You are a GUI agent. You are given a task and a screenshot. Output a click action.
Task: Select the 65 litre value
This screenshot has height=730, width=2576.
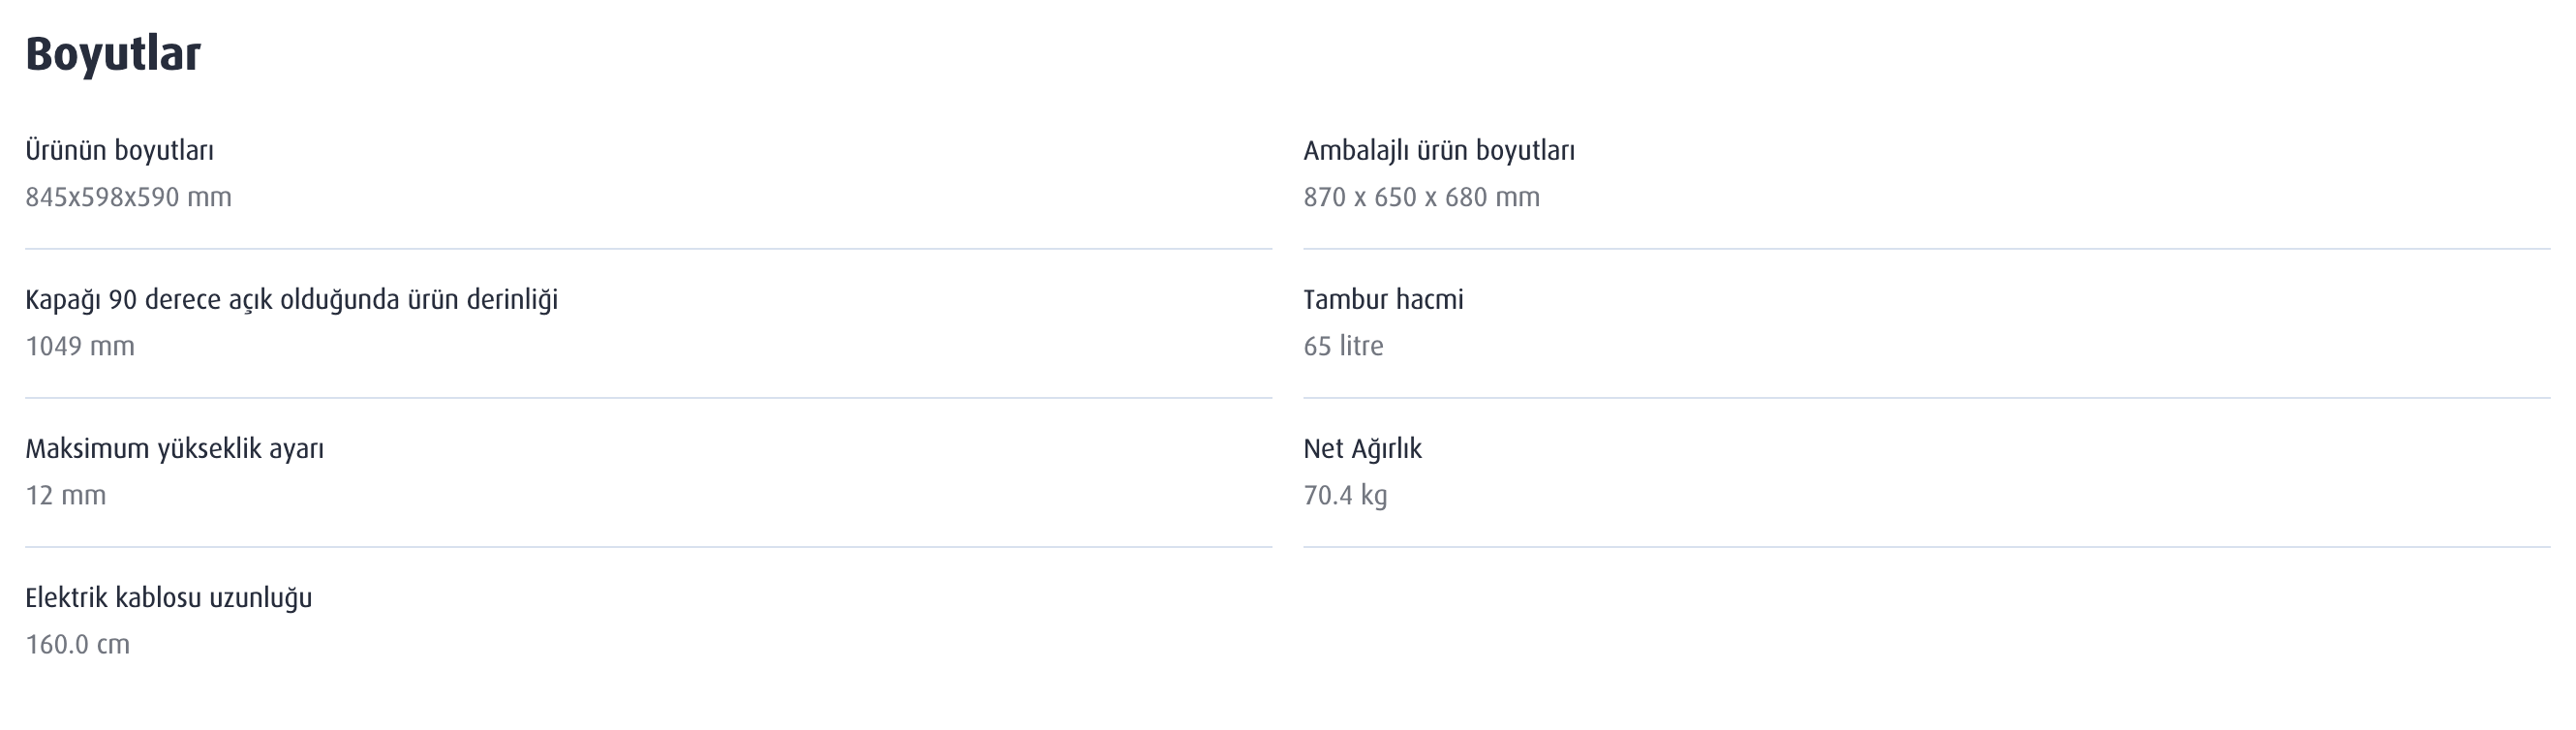click(1343, 346)
